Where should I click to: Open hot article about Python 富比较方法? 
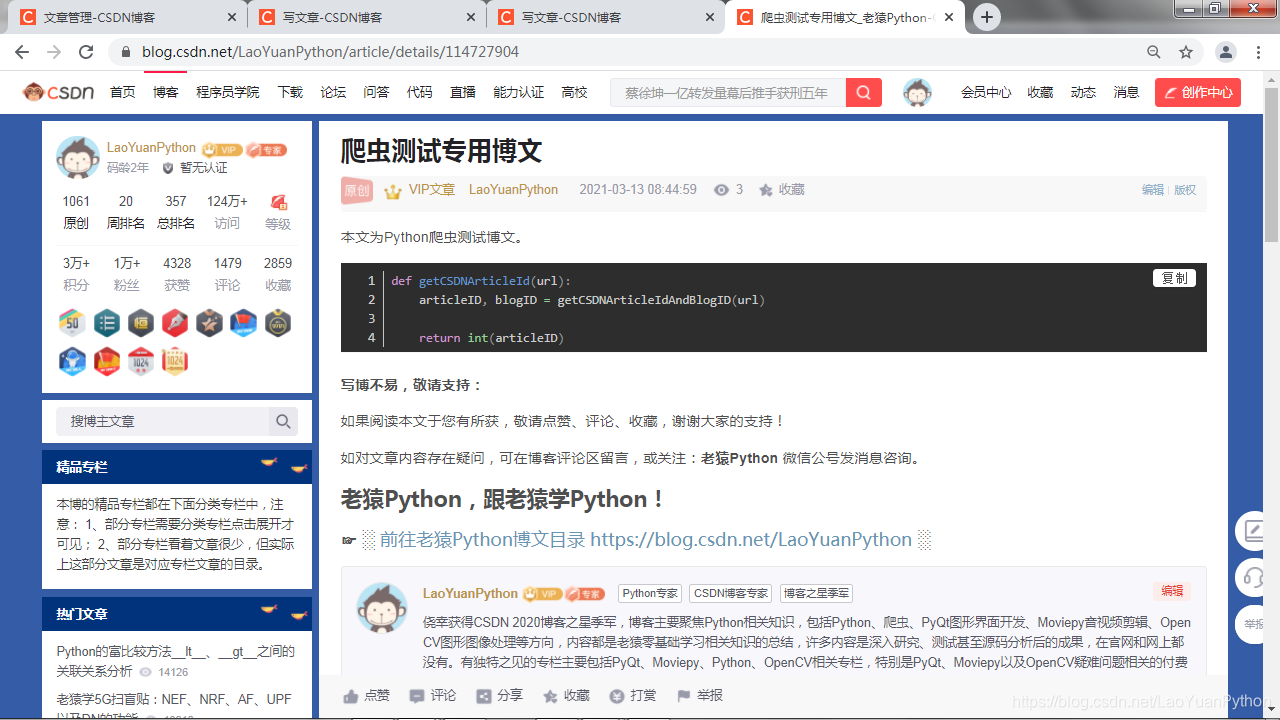point(176,661)
